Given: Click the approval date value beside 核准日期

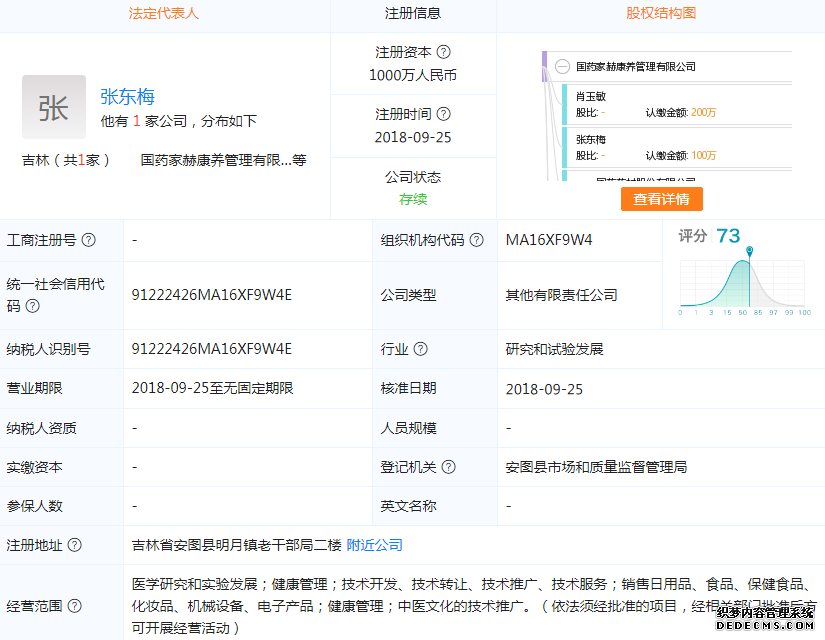Looking at the screenshot, I should [x=544, y=389].
